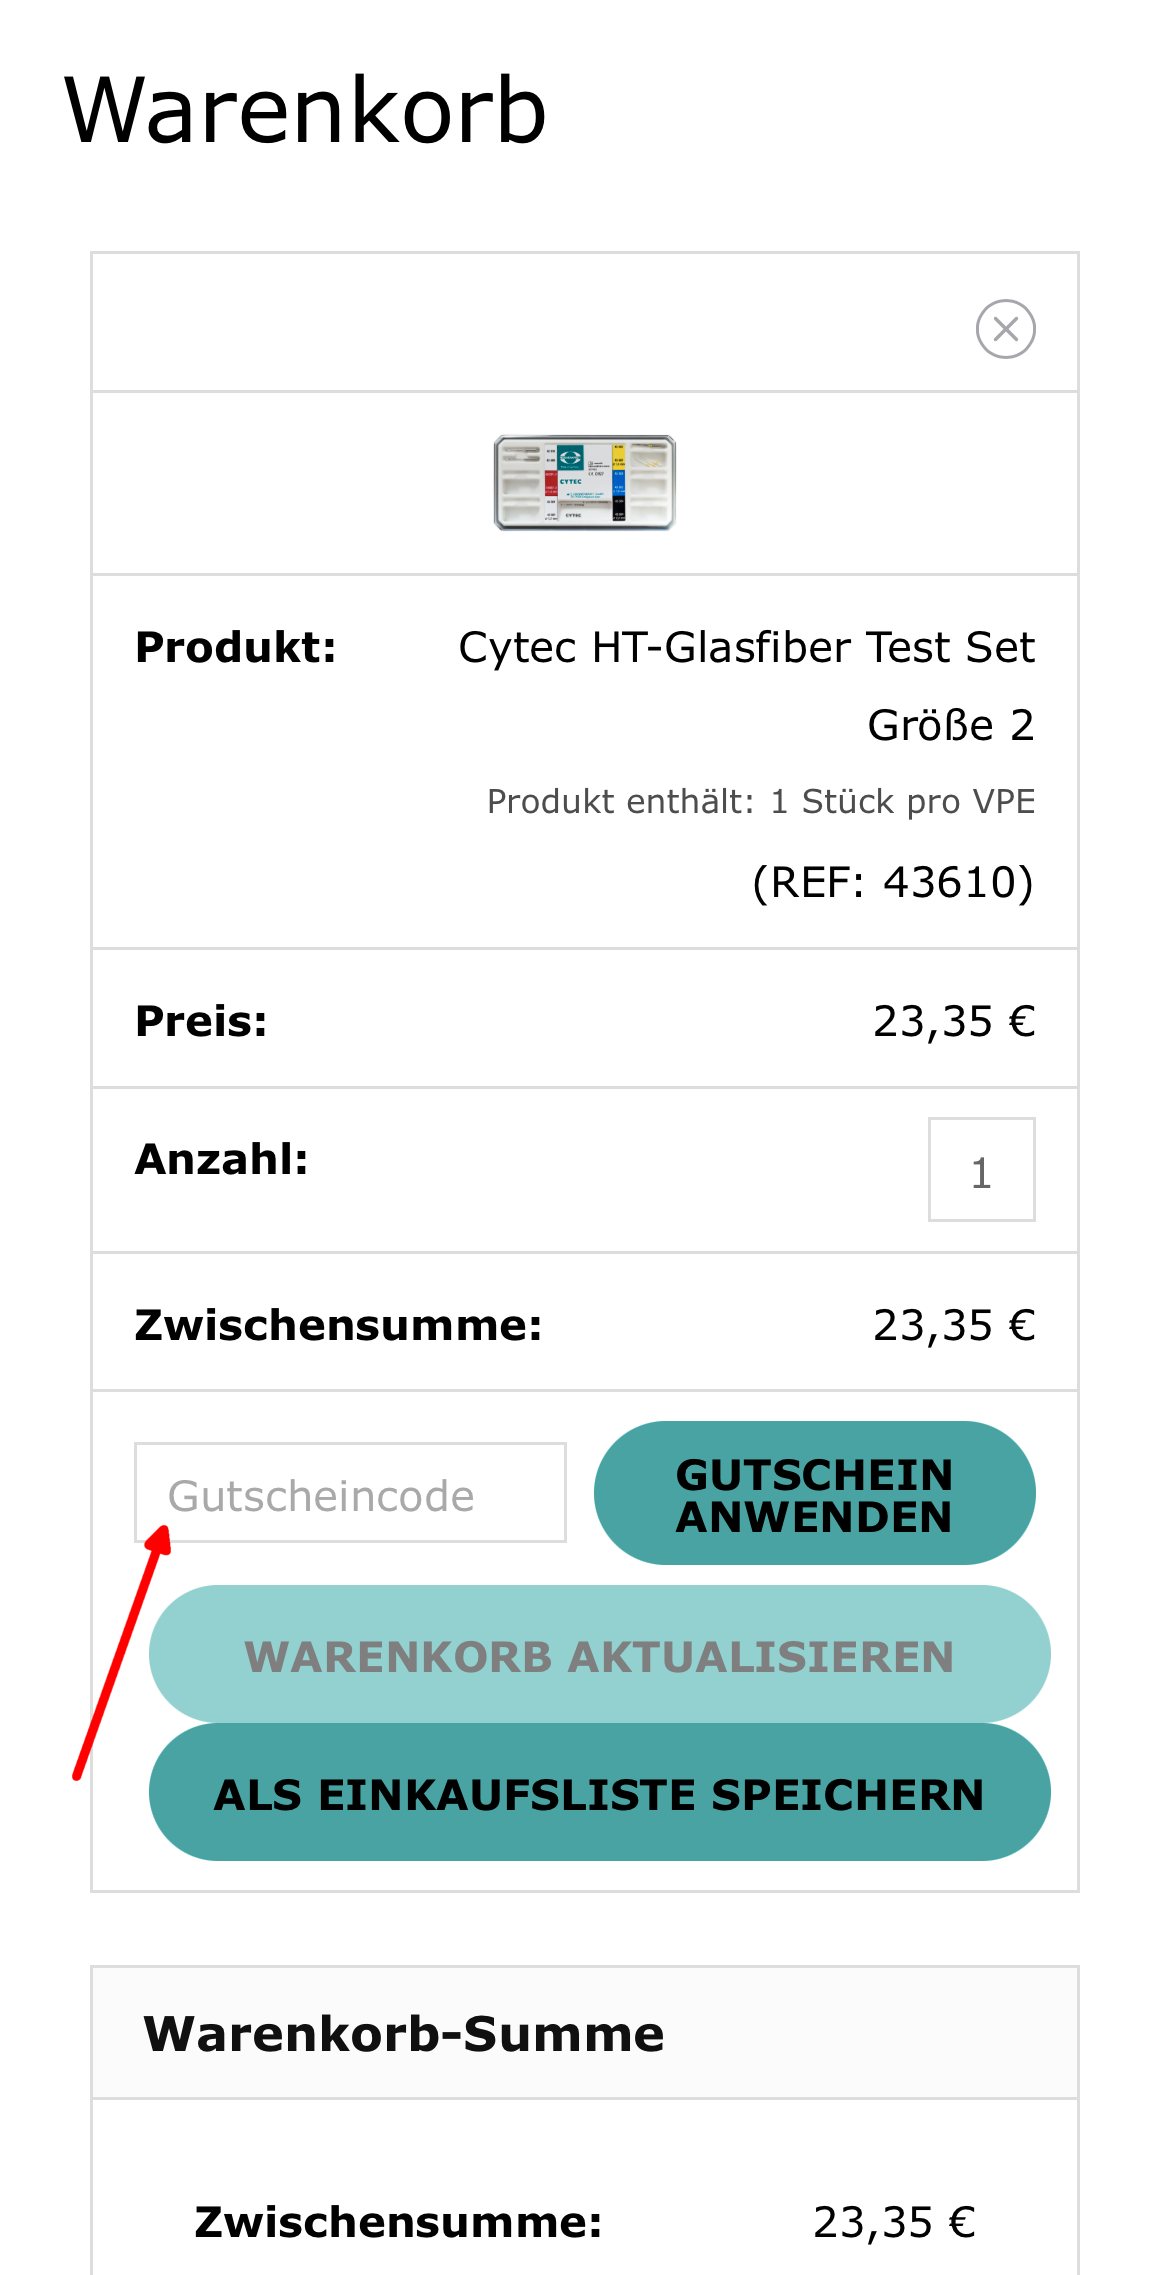Select the Preis amount 23,35 €

point(954,1021)
